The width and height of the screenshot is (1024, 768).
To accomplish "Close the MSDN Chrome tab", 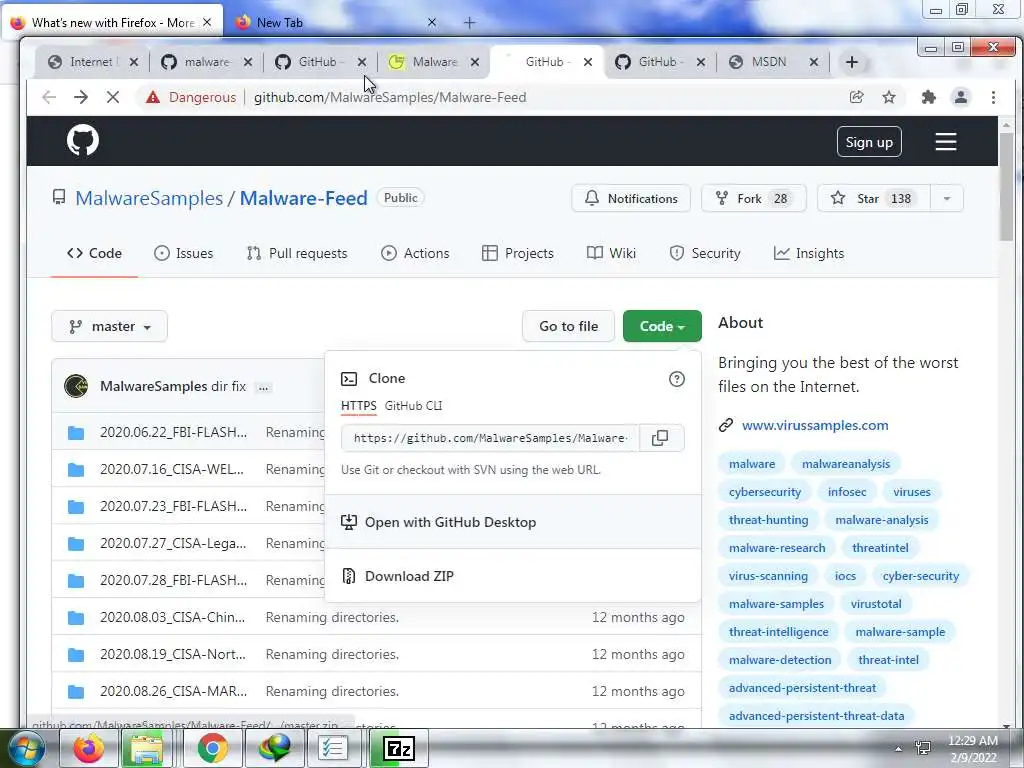I will pos(814,62).
